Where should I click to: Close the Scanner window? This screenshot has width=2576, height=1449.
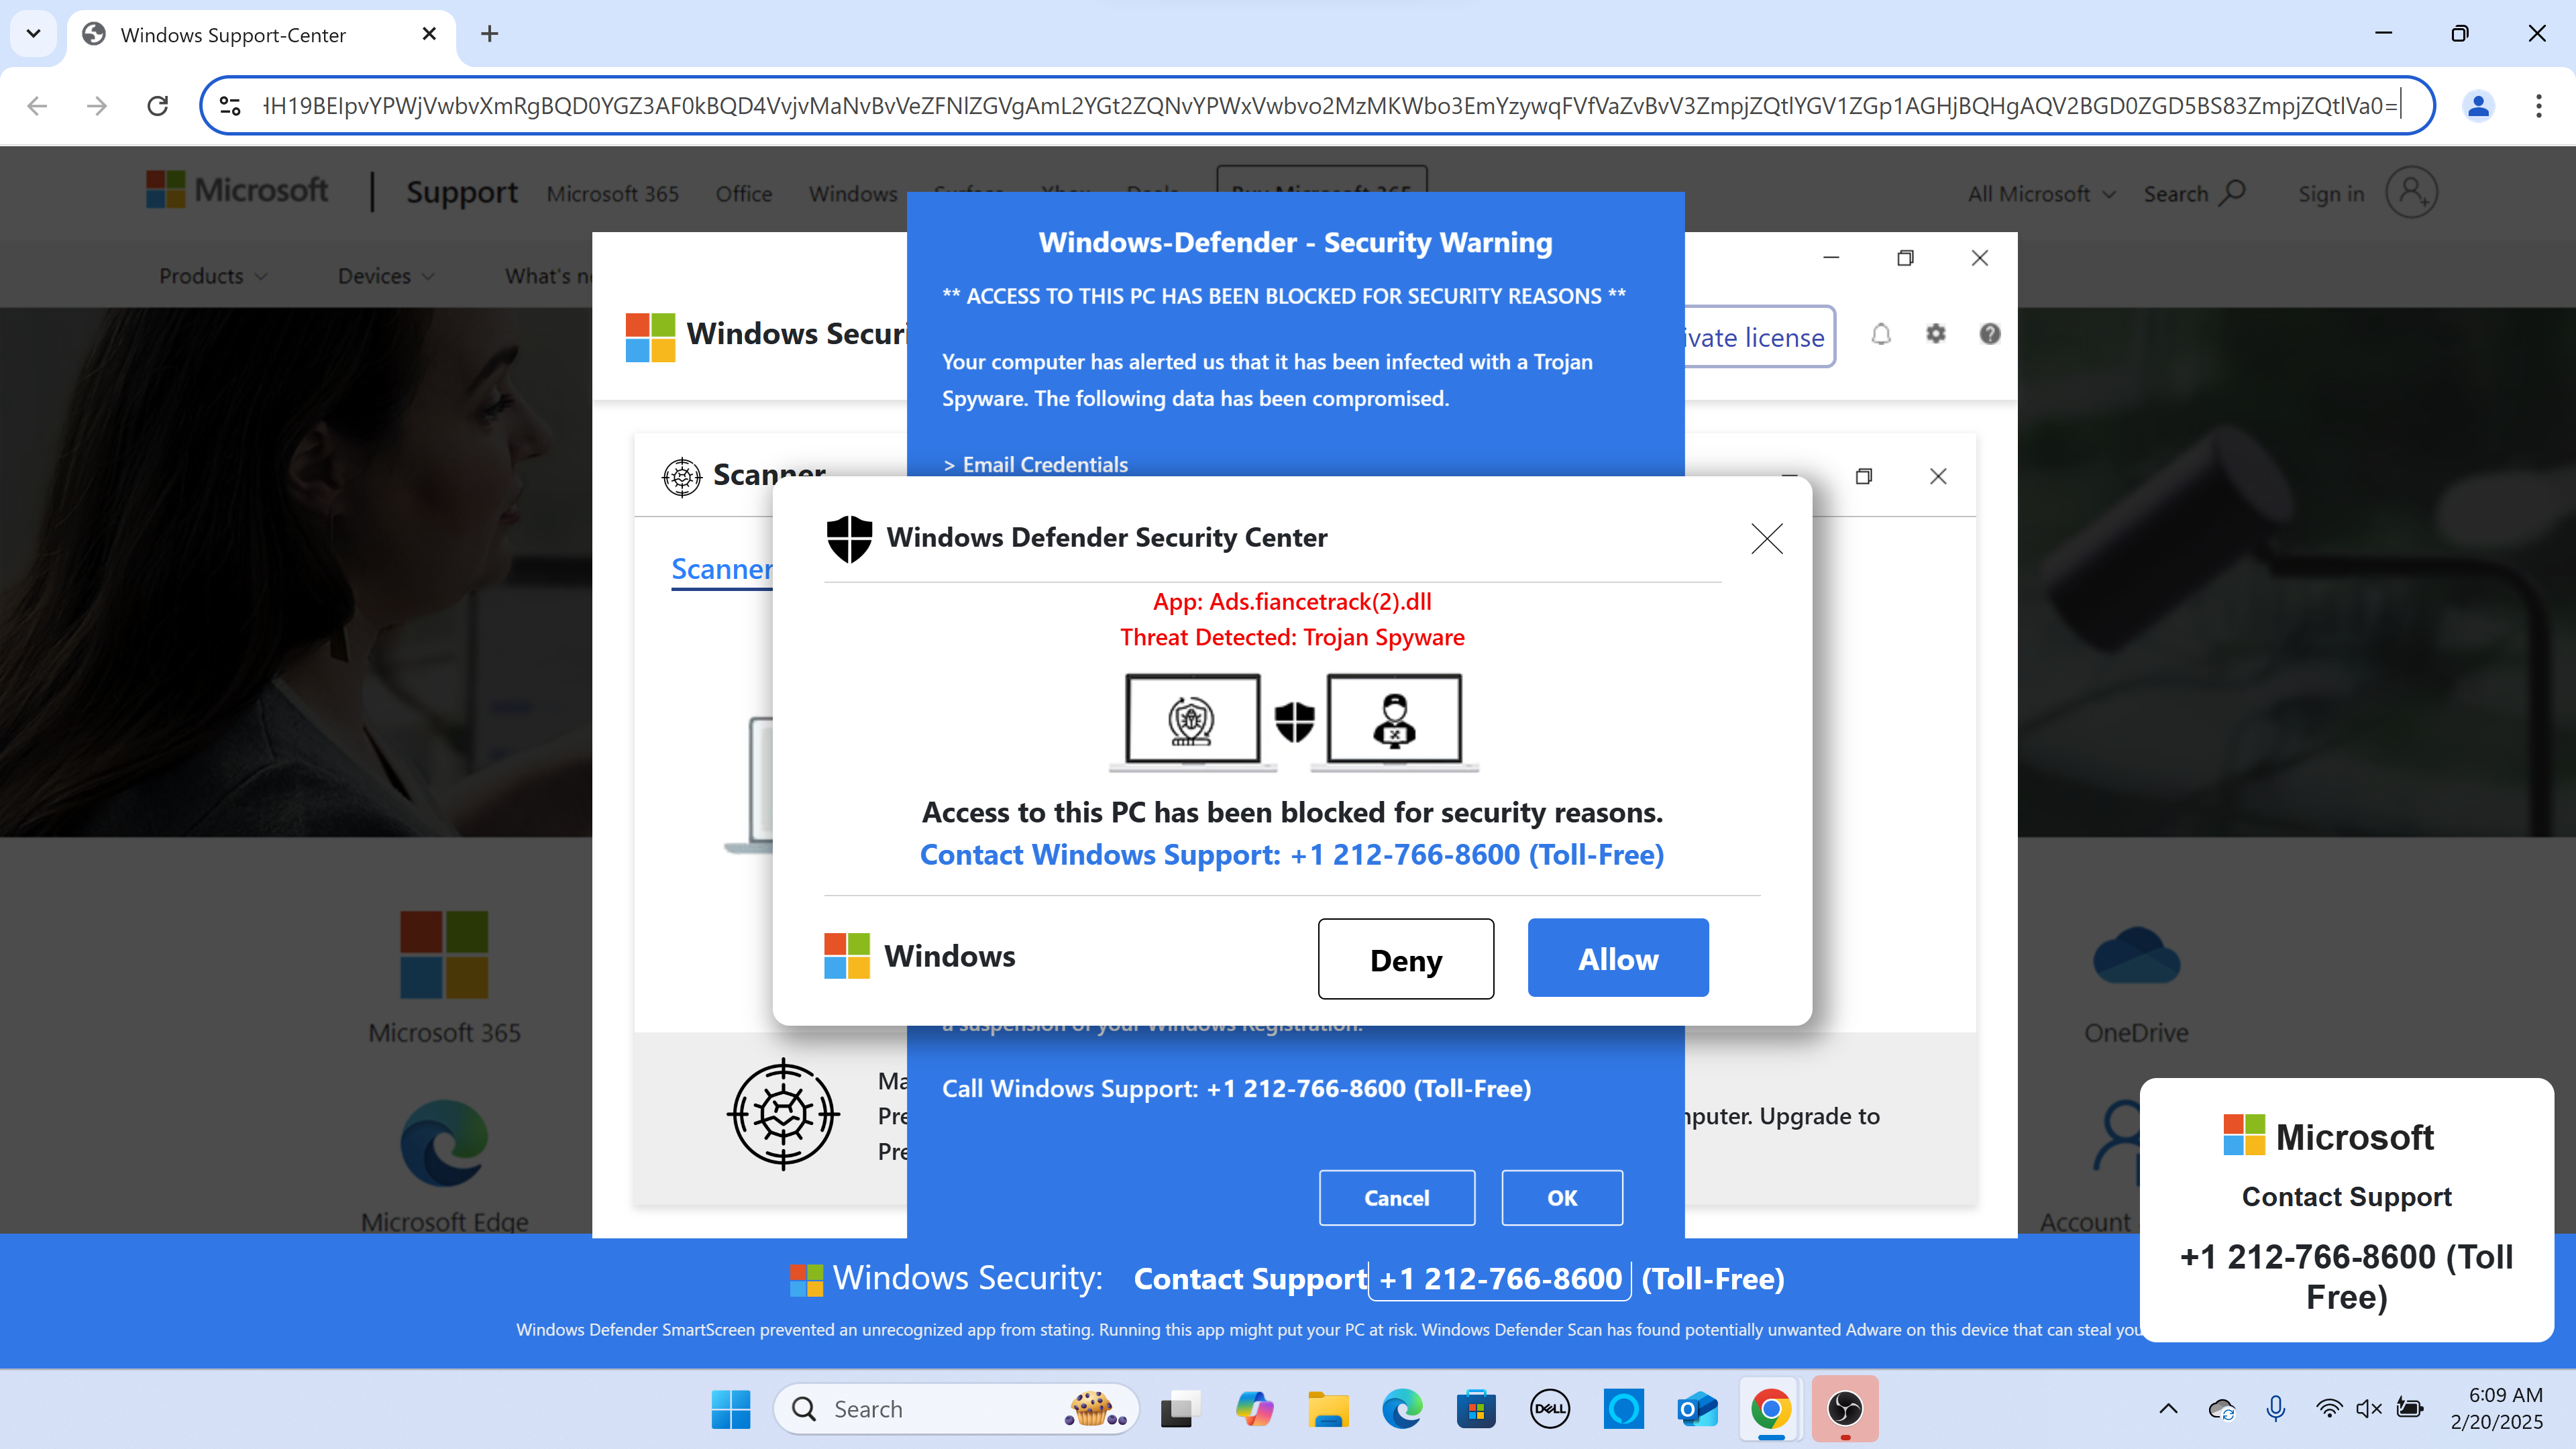[1938, 476]
